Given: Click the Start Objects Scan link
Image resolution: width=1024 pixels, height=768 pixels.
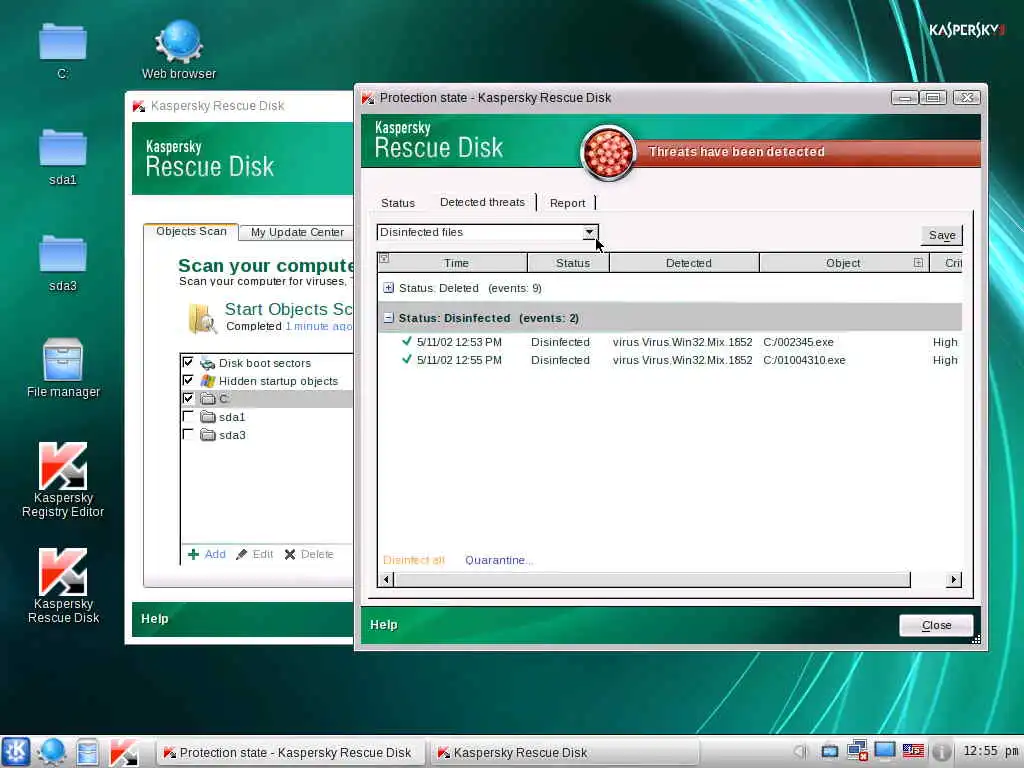Looking at the screenshot, I should tap(288, 309).
